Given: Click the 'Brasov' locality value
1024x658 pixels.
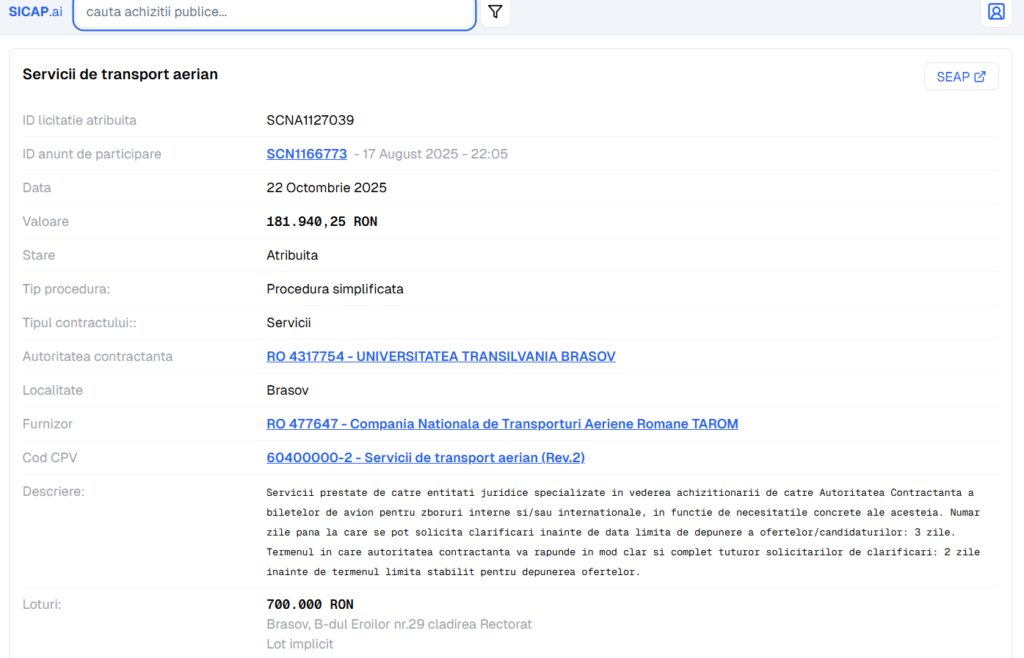Looking at the screenshot, I should 287,390.
